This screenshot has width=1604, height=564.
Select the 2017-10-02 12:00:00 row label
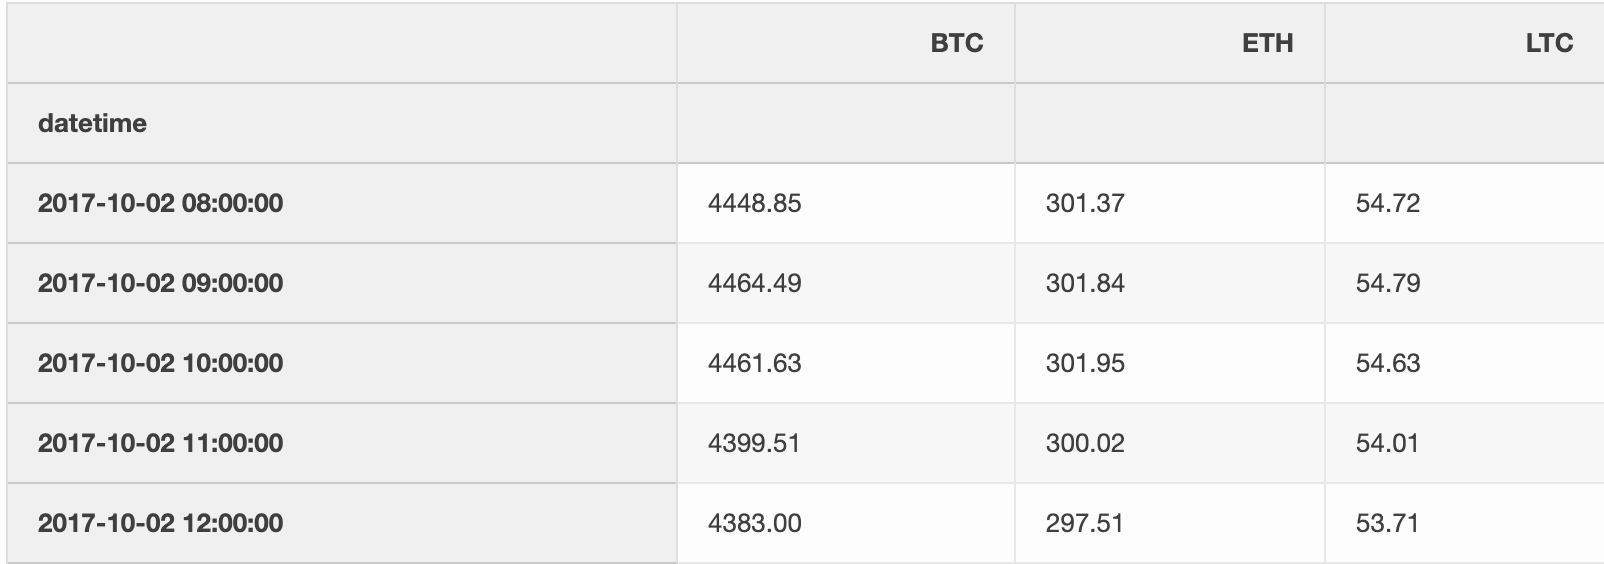tap(160, 523)
